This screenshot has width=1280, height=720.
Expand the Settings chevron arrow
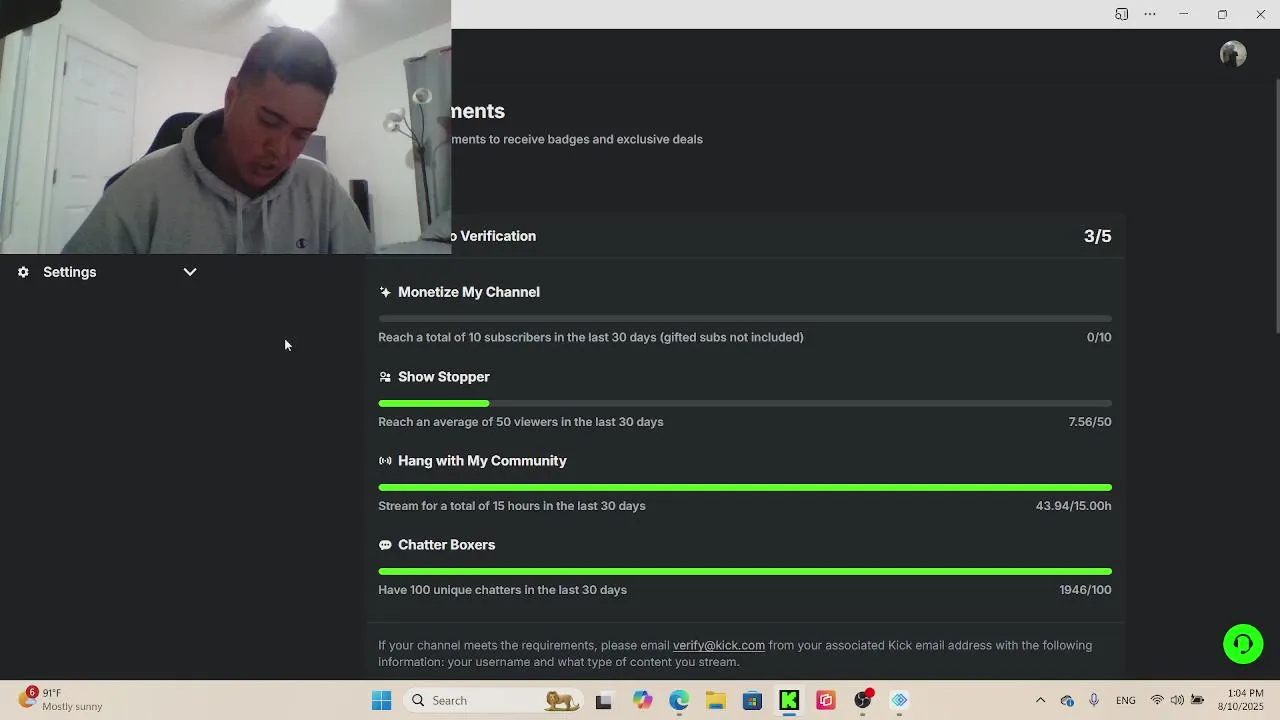[190, 272]
